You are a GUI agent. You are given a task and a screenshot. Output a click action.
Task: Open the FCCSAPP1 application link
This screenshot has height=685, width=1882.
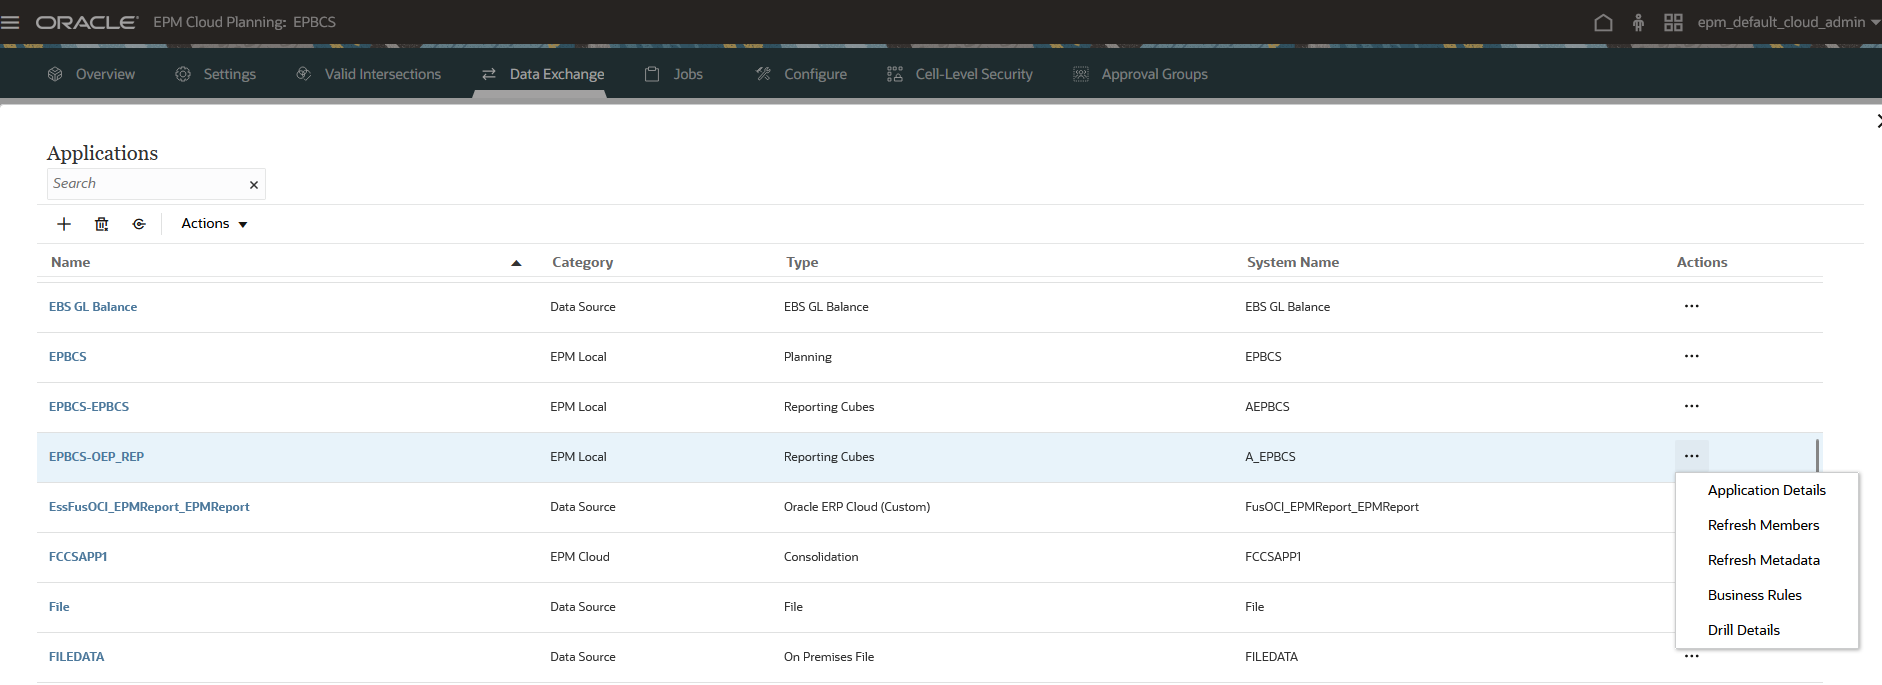[78, 557]
